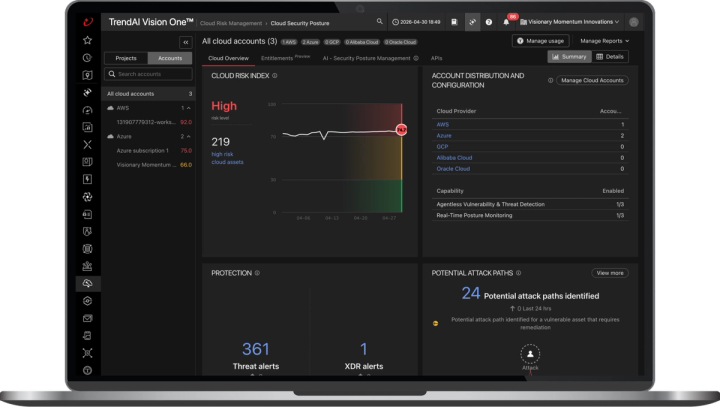This screenshot has width=720, height=407.
Task: Open the APIs tab
Action: click(x=436, y=58)
